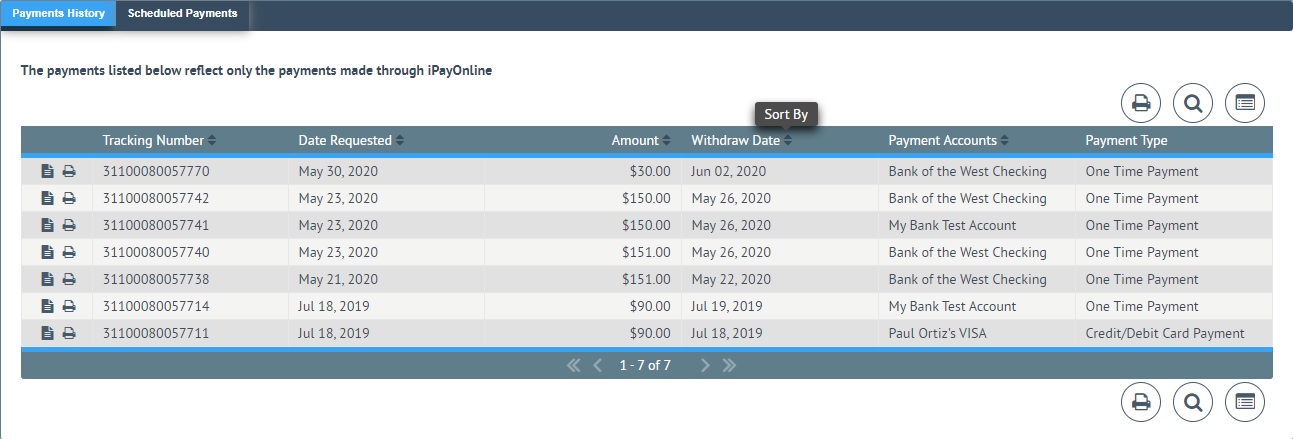Click the Payment Accounts header text
Viewport: 1293px width, 439px height.
[x=942, y=141]
